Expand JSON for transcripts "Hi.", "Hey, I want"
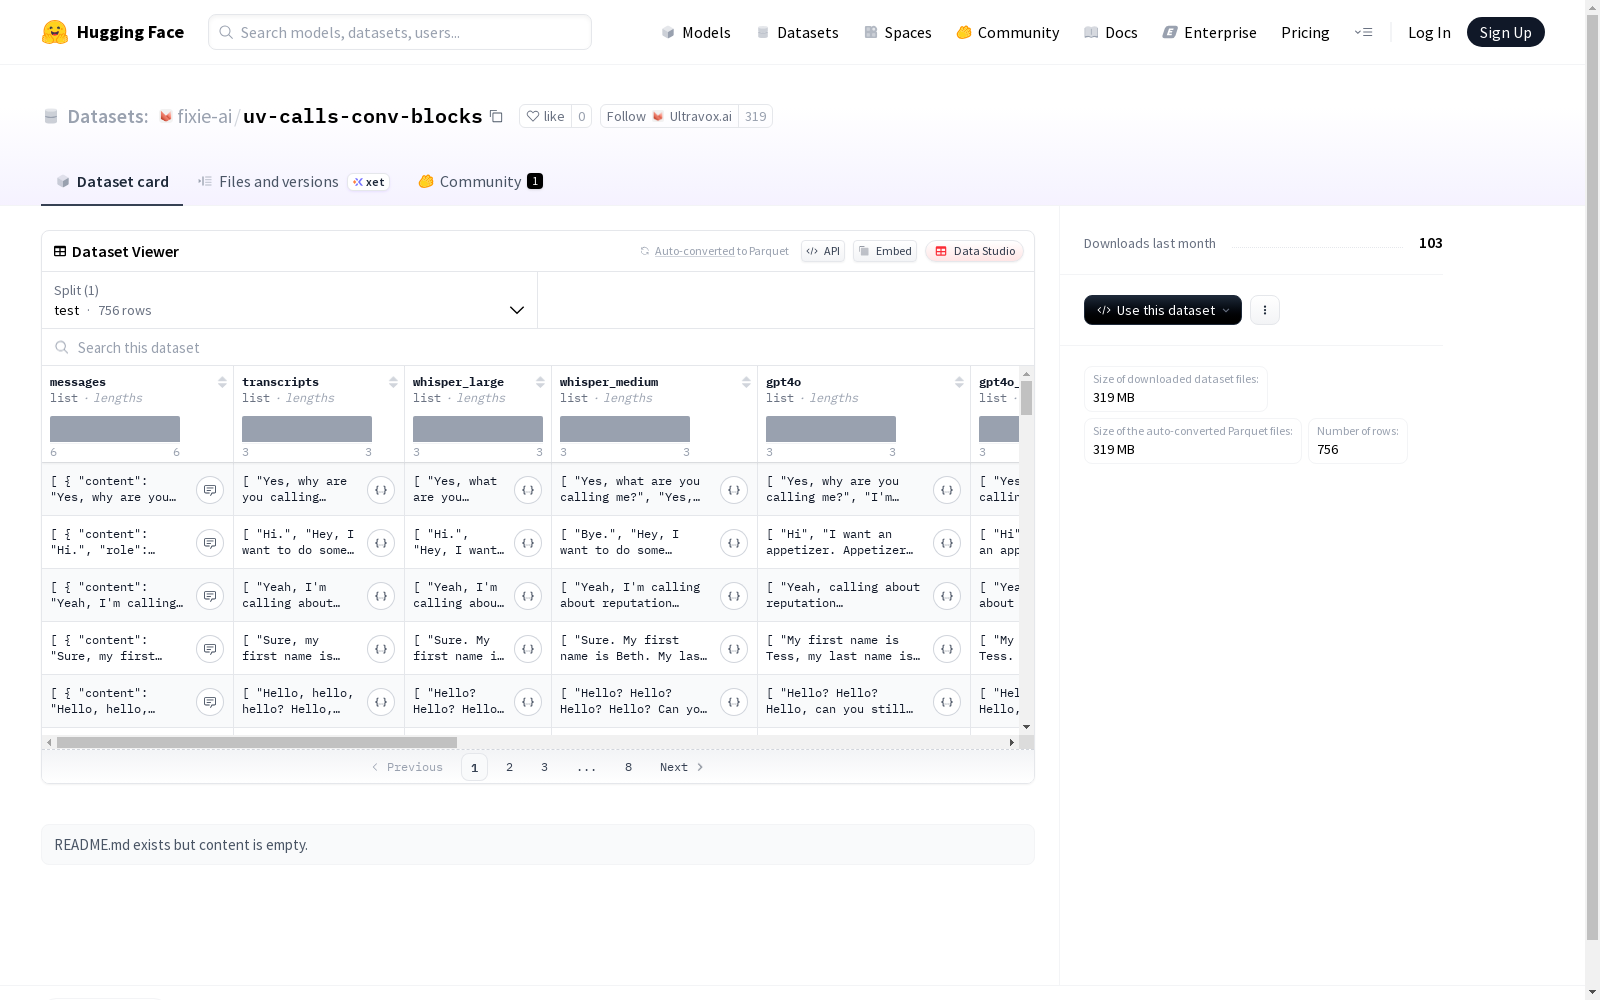 (381, 543)
